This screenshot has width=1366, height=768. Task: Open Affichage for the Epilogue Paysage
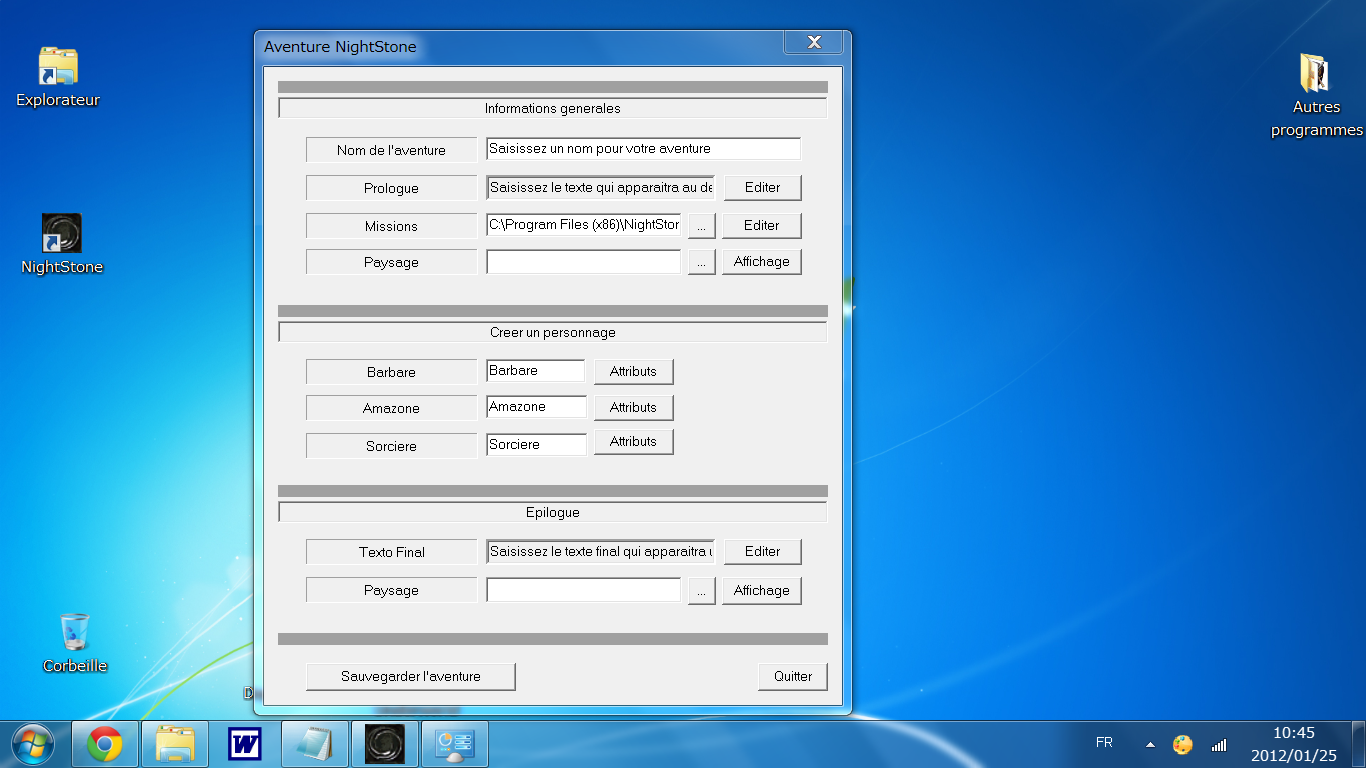[x=762, y=591]
